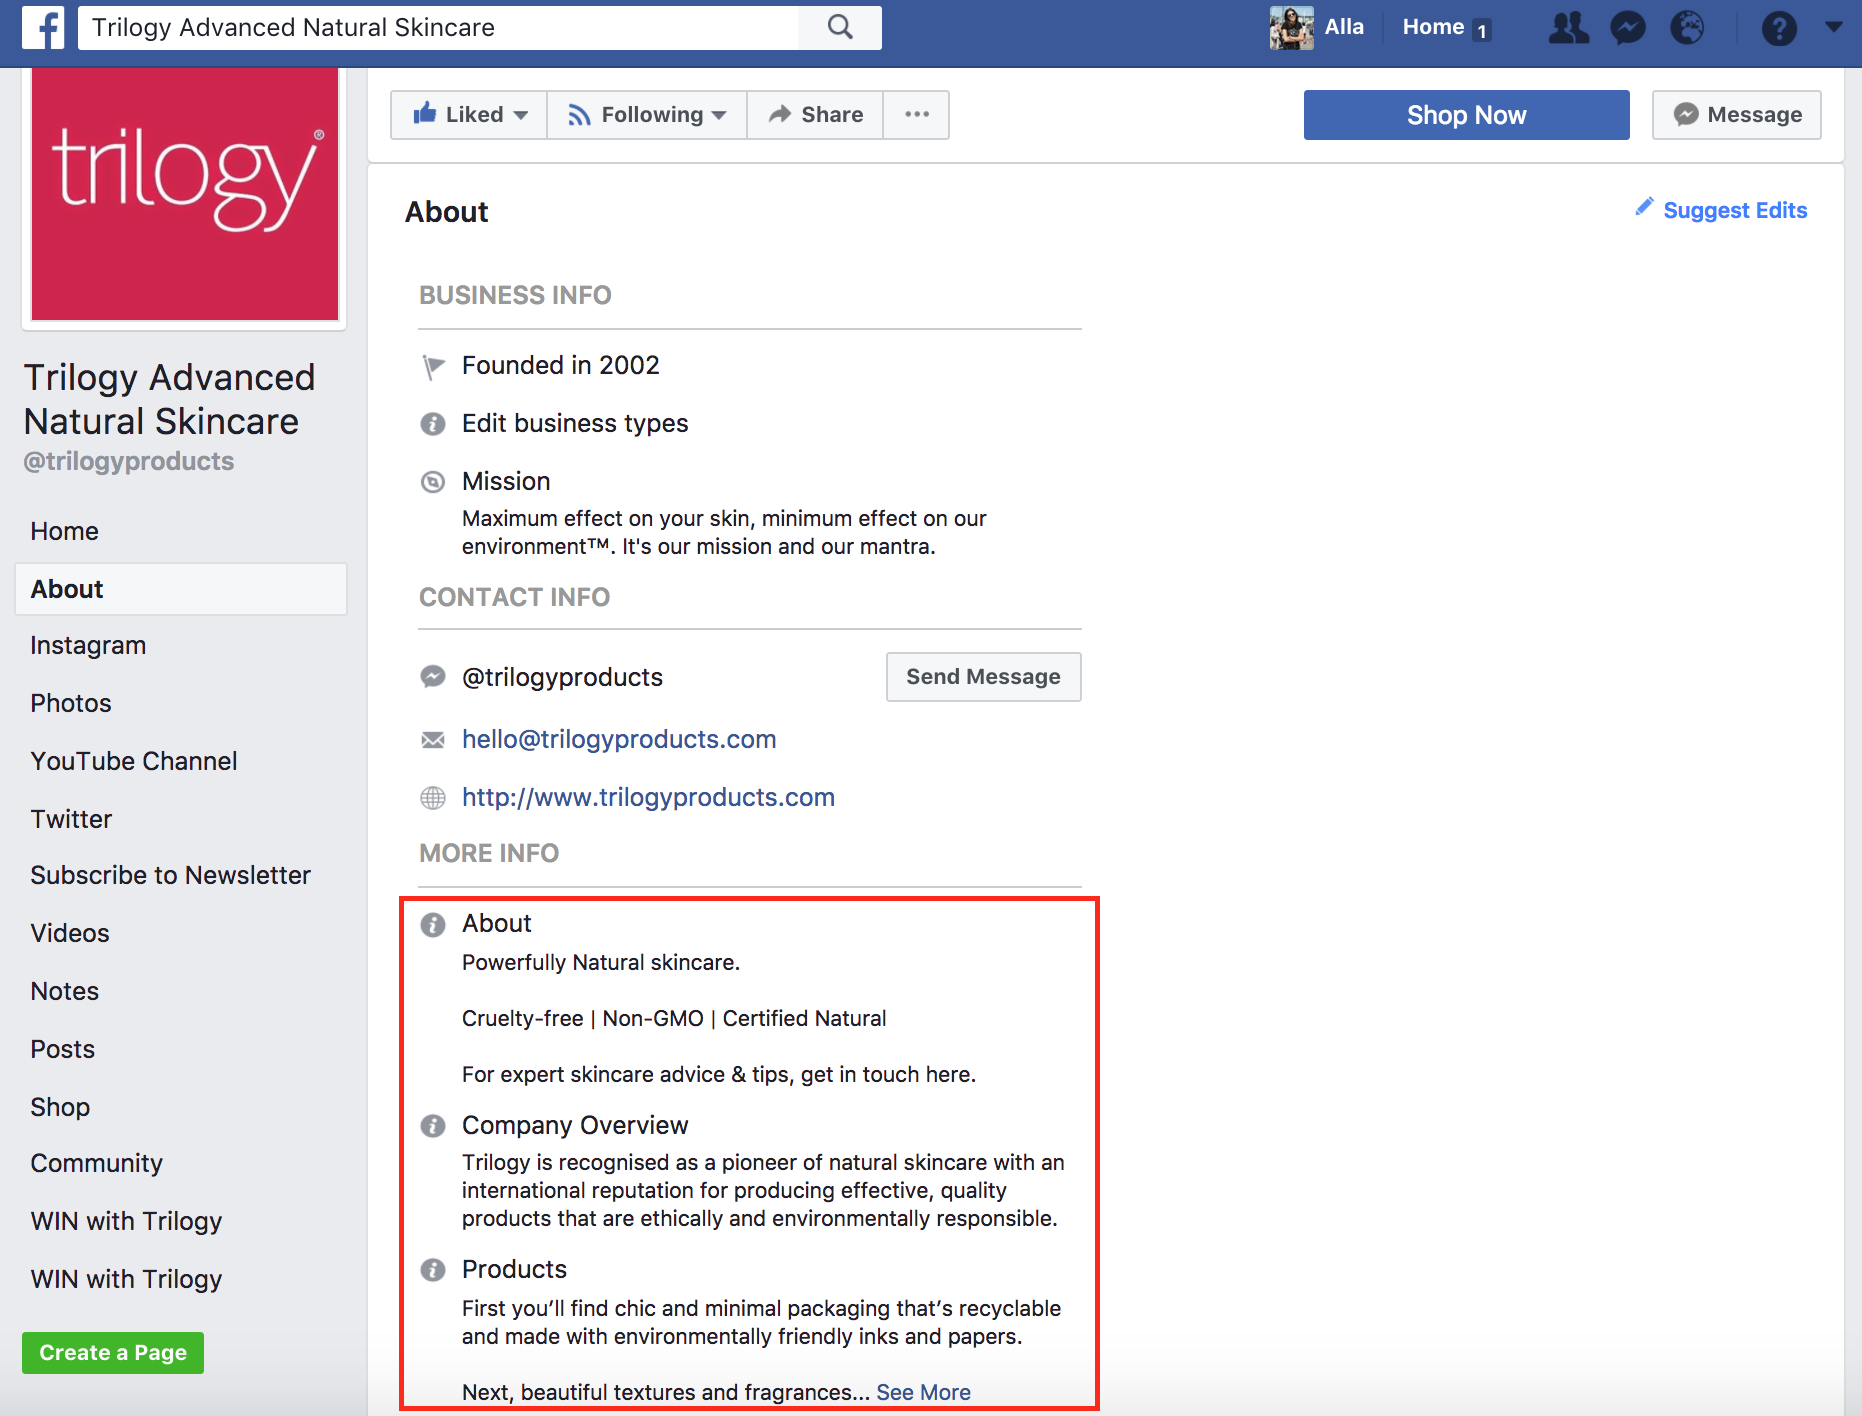
Task: Open YouTube Channel in the sidebar
Action: pos(134,761)
